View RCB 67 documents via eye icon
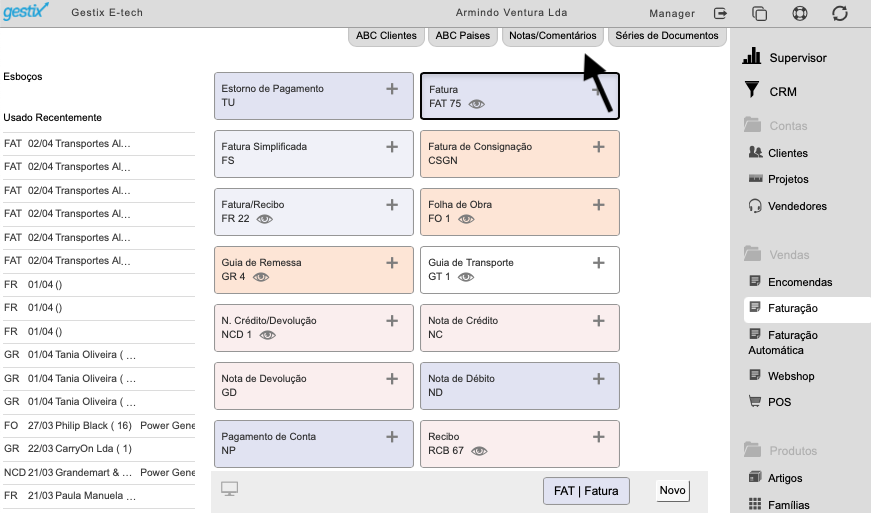The width and height of the screenshot is (871, 513). [479, 451]
